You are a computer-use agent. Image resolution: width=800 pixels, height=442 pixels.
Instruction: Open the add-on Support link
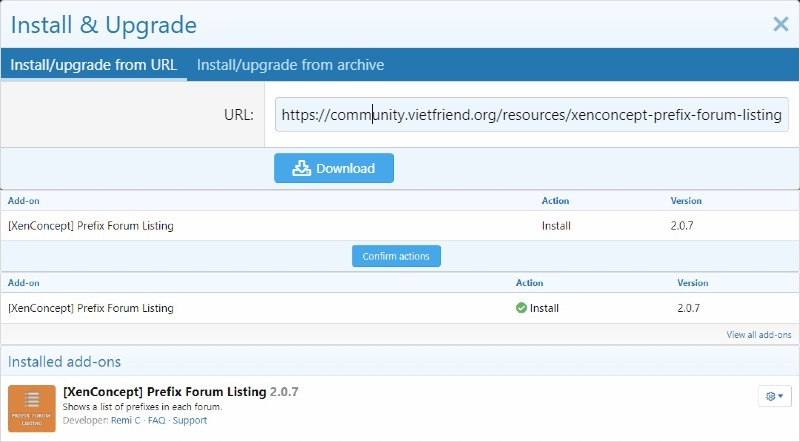pyautogui.click(x=190, y=421)
